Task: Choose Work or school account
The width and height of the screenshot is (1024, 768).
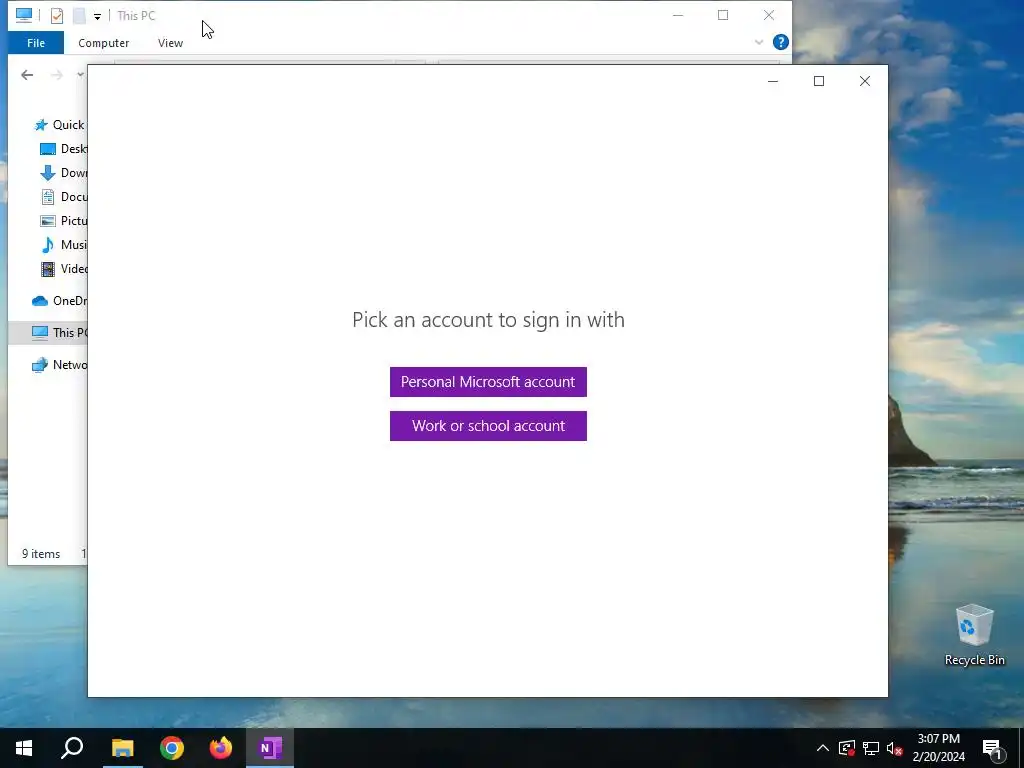Action: click(x=488, y=426)
